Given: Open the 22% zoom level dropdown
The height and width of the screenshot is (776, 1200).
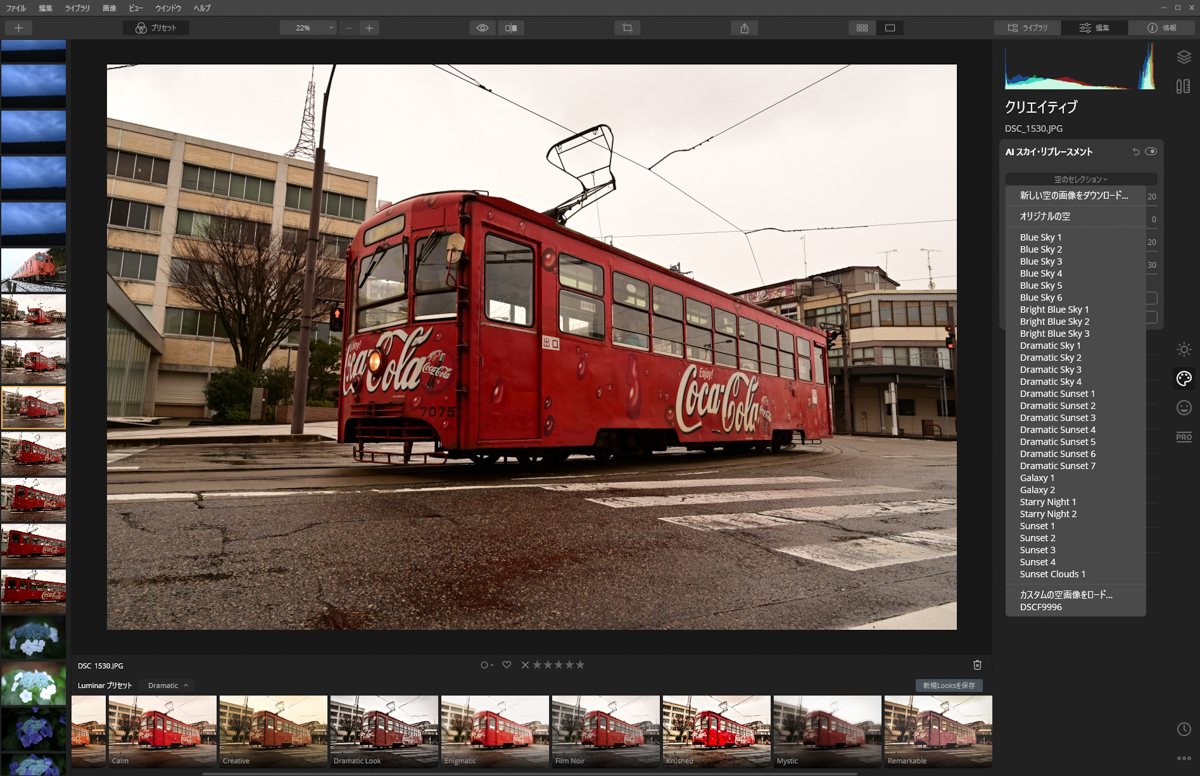Looking at the screenshot, I should coord(308,28).
